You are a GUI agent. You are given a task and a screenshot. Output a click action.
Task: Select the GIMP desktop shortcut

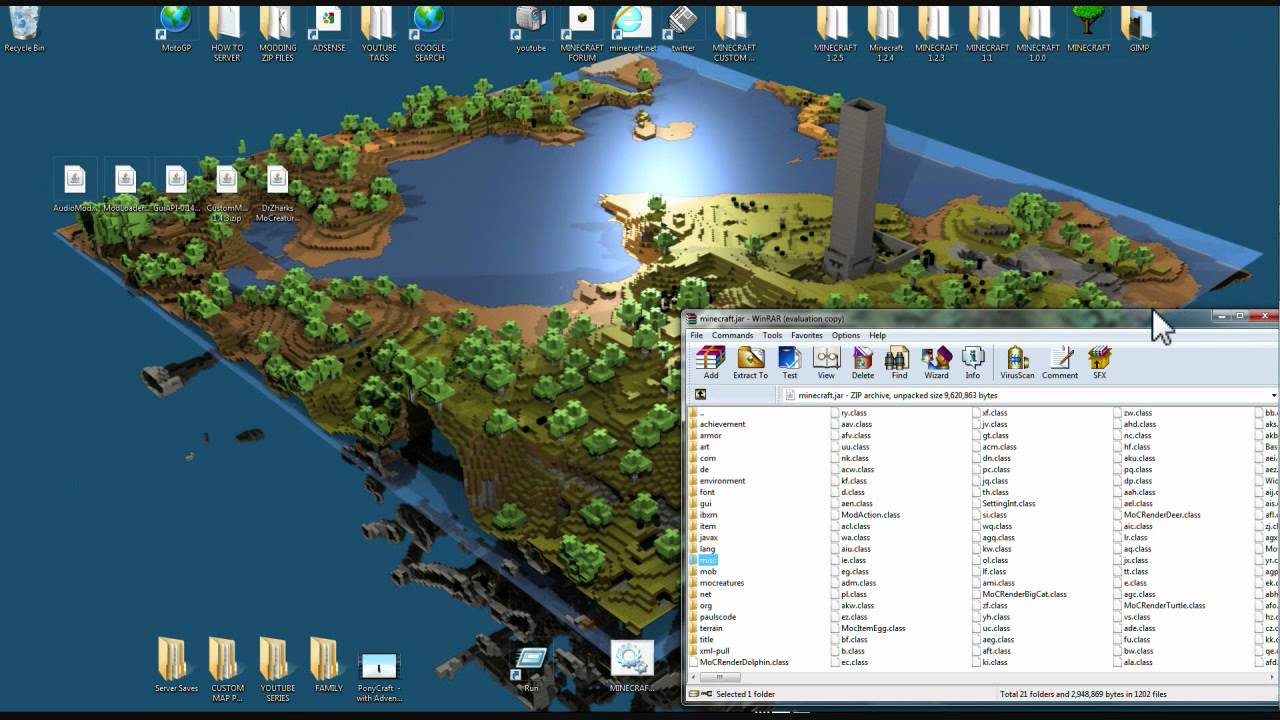(1139, 29)
